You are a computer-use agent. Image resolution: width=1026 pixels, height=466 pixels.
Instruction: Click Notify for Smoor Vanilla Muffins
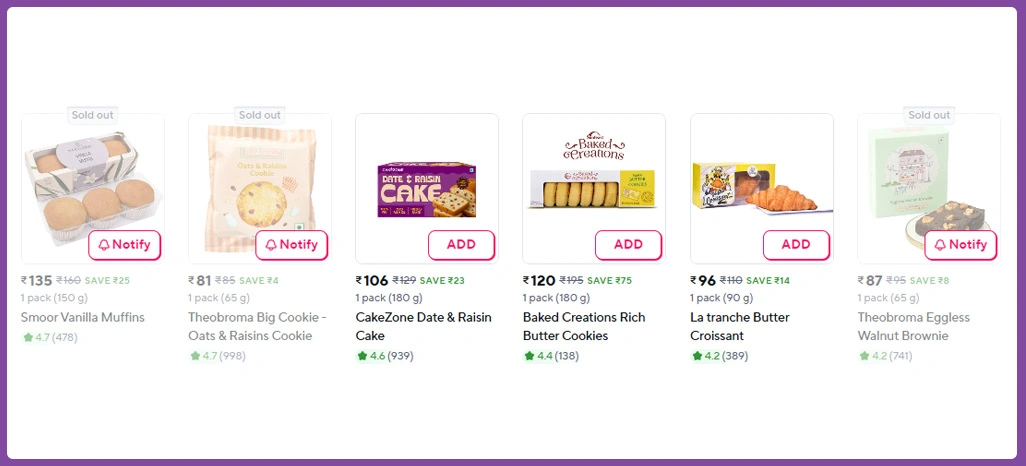(125, 245)
